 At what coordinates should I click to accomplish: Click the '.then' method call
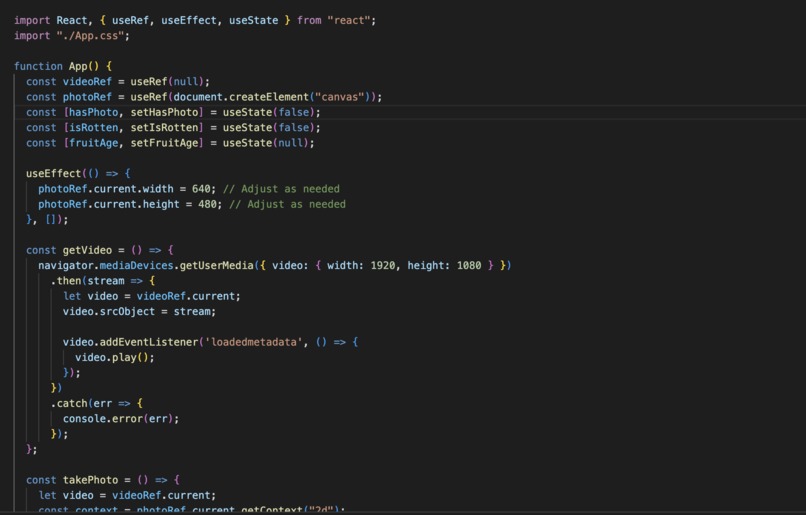click(66, 281)
